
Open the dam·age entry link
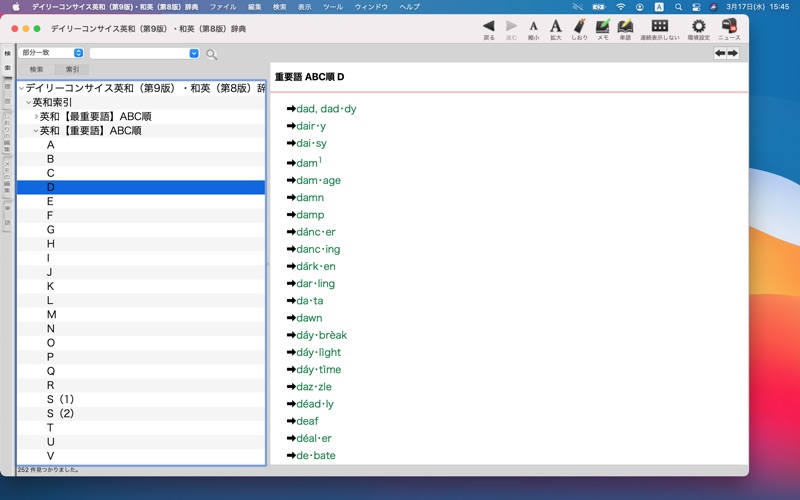click(318, 180)
